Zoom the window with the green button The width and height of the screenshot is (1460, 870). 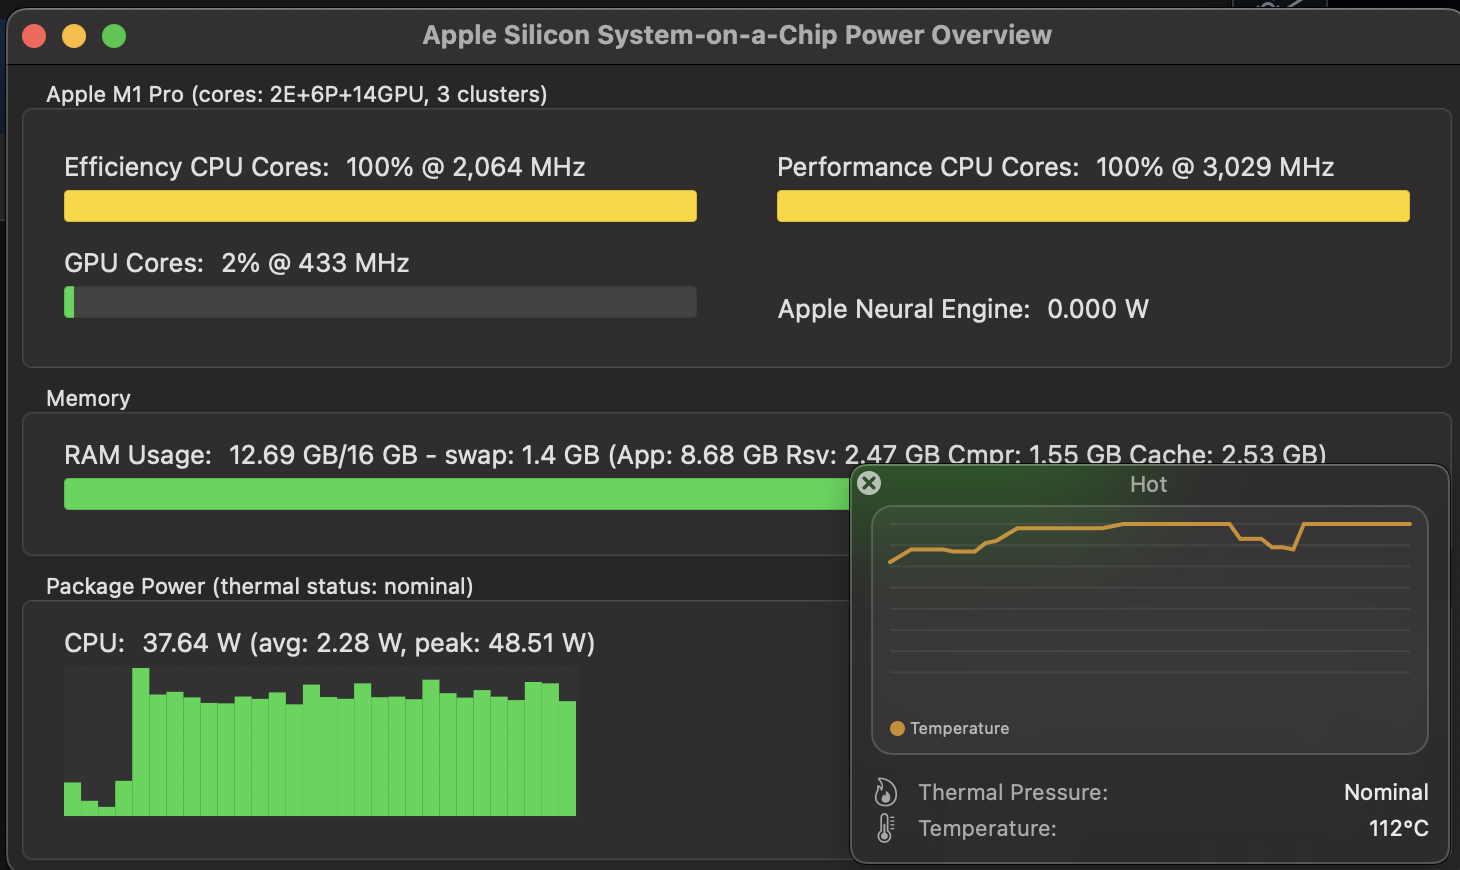coord(114,36)
